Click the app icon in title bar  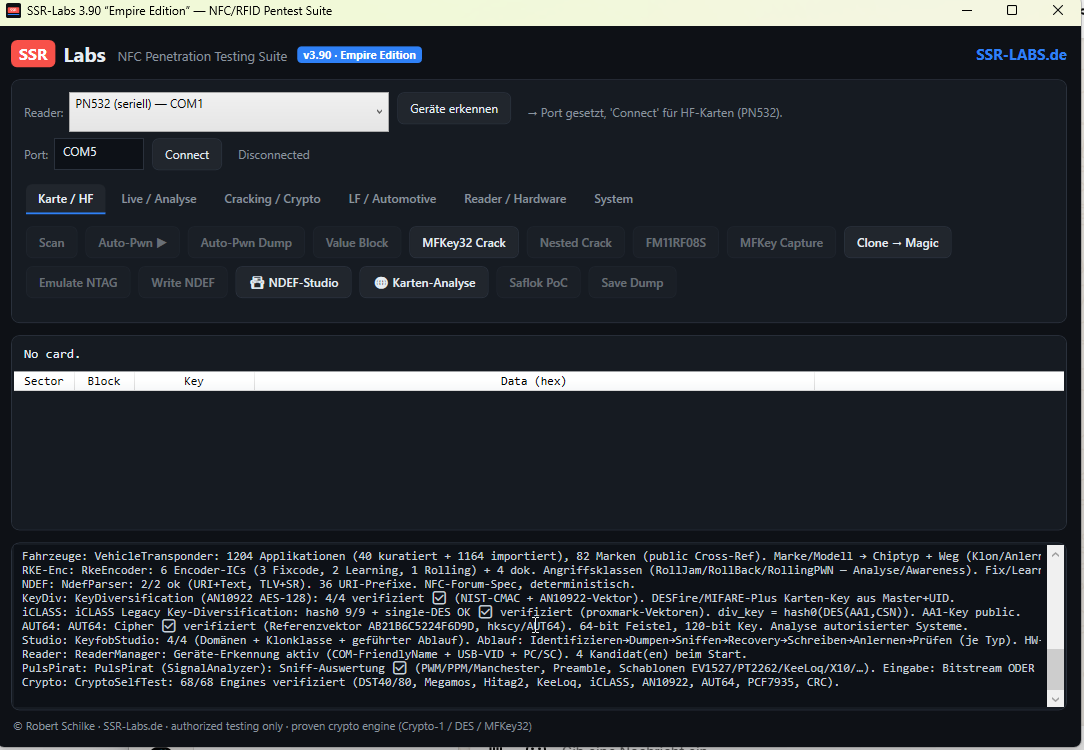tap(13, 10)
